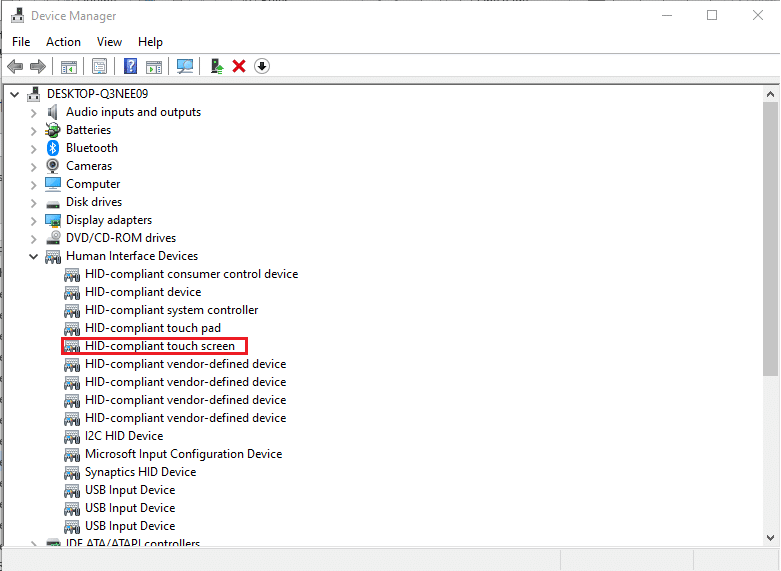Click the Update device driver icon
Image resolution: width=781 pixels, height=571 pixels.
pyautogui.click(x=216, y=66)
